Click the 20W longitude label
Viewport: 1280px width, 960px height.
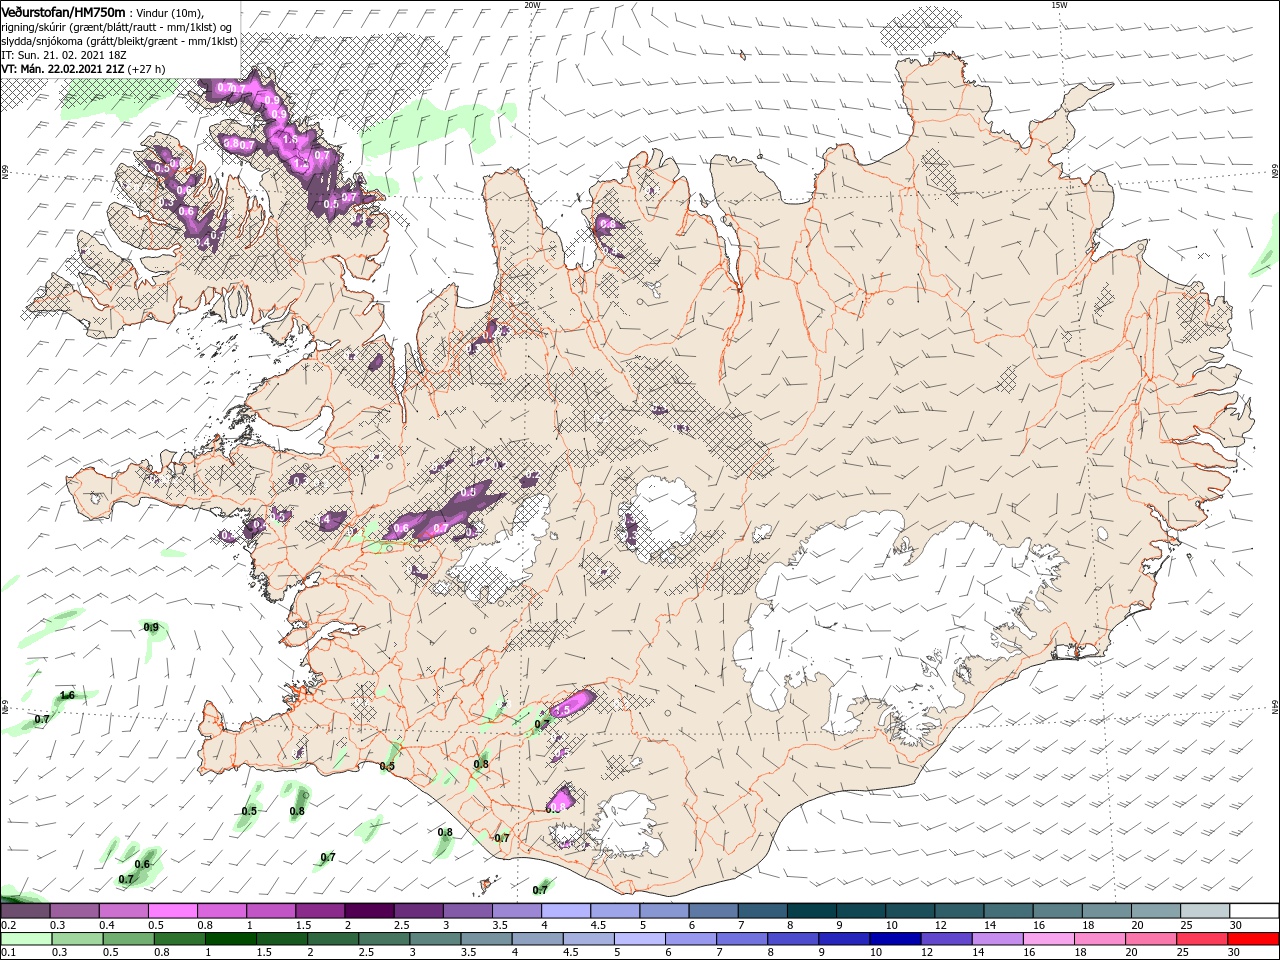pos(532,5)
